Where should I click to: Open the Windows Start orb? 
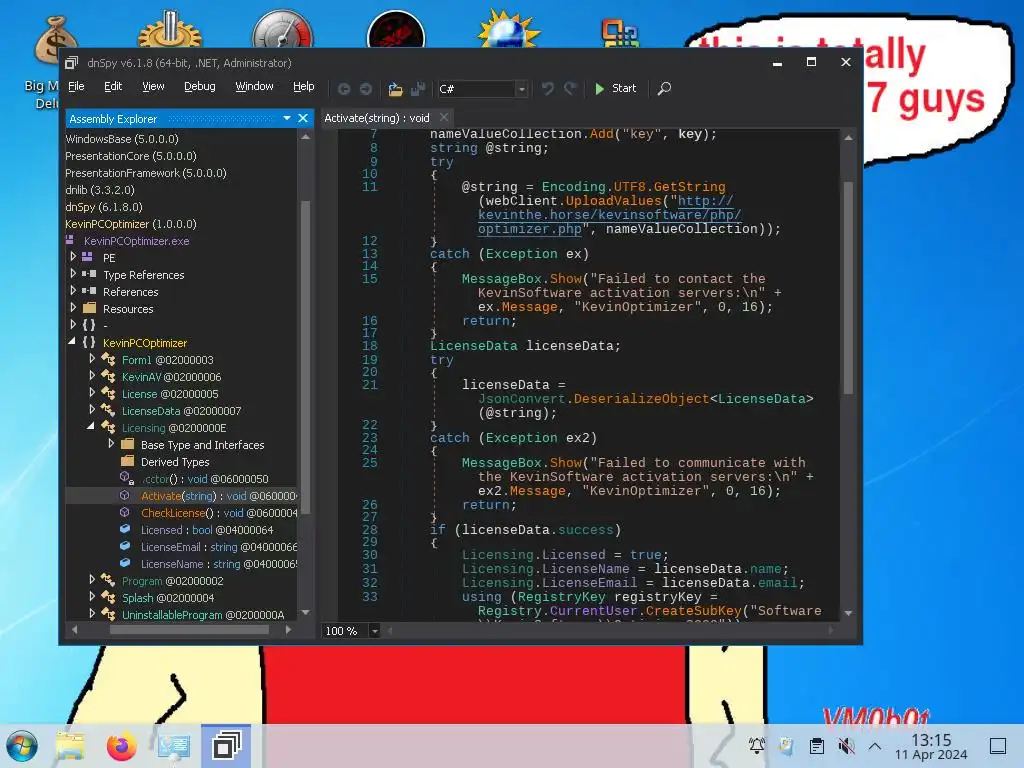click(22, 746)
